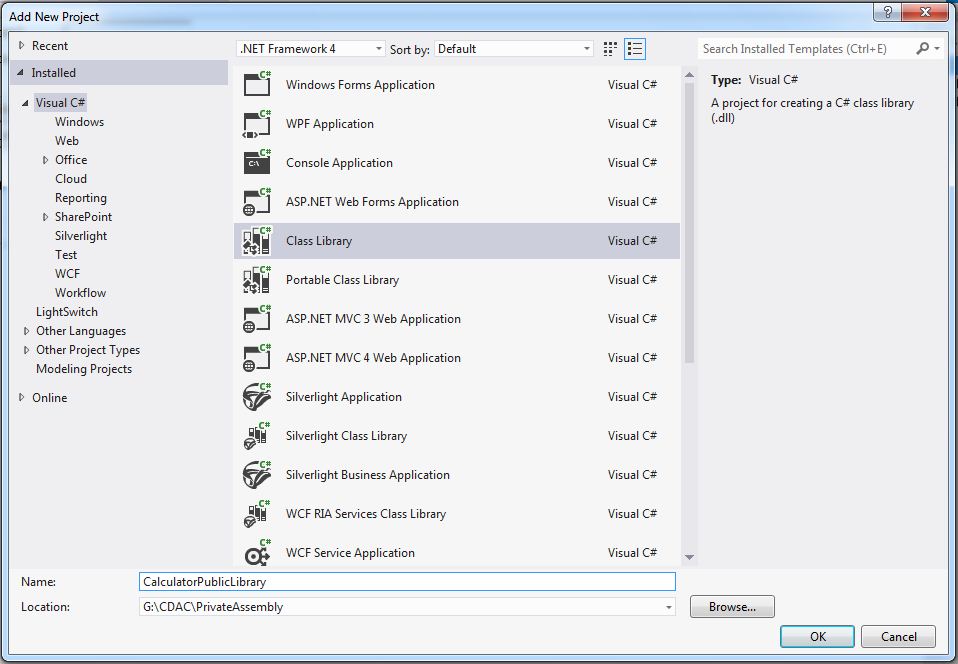The width and height of the screenshot is (958, 664).
Task: Expand the Other Languages node
Action: click(x=26, y=331)
